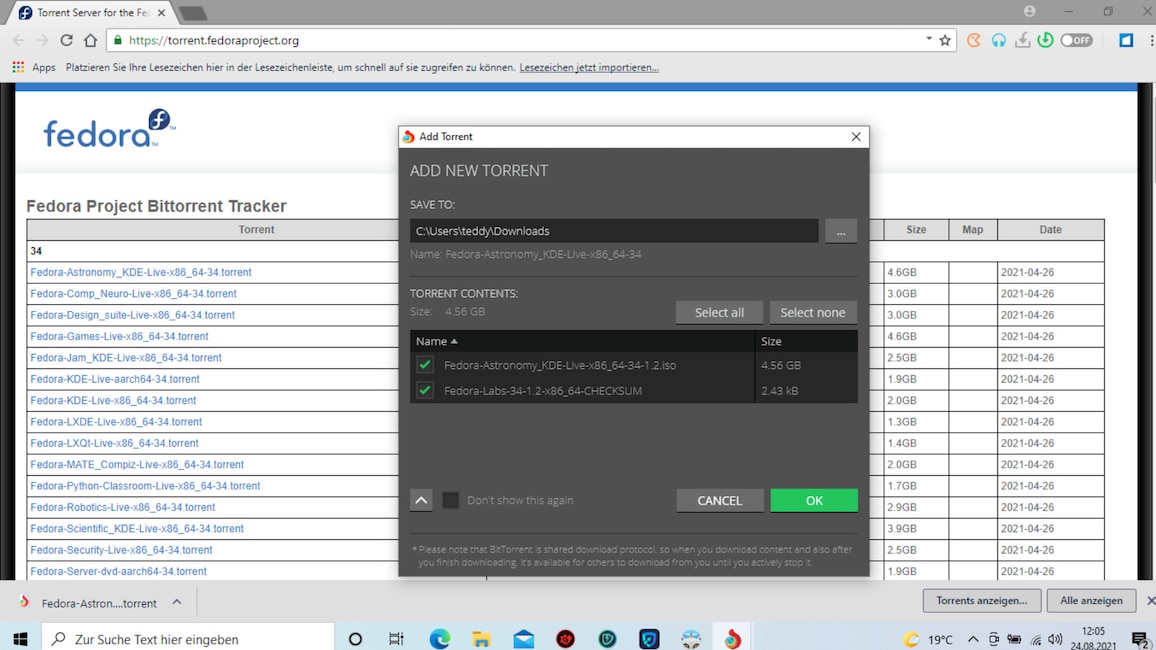
Task: Click Select all in the torrent dialog
Action: (x=719, y=312)
